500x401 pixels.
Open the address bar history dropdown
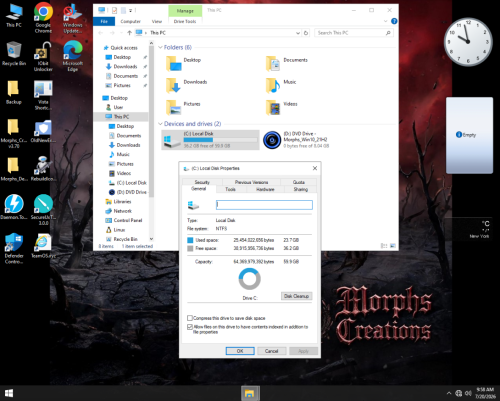(x=298, y=33)
